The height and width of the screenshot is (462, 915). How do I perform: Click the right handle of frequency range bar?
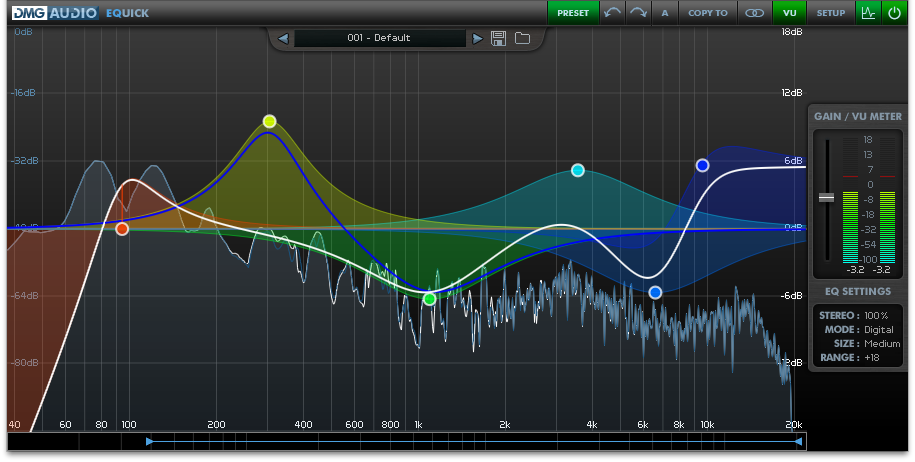click(x=799, y=442)
